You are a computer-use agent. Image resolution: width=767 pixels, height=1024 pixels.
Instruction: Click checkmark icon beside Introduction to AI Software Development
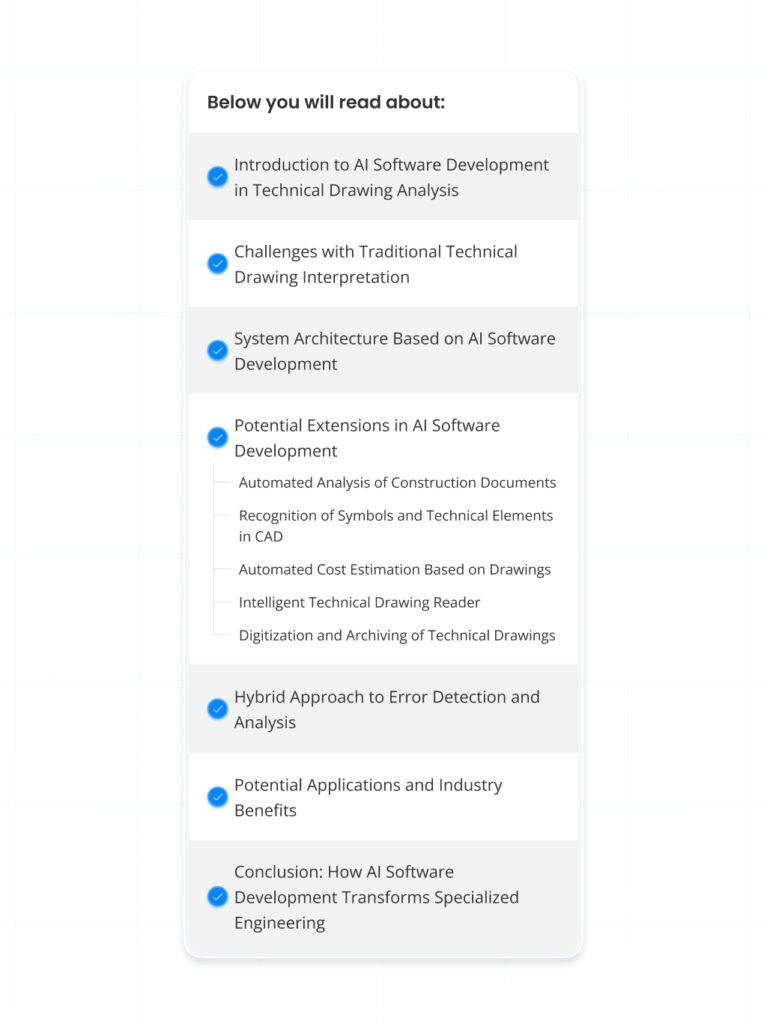click(217, 177)
